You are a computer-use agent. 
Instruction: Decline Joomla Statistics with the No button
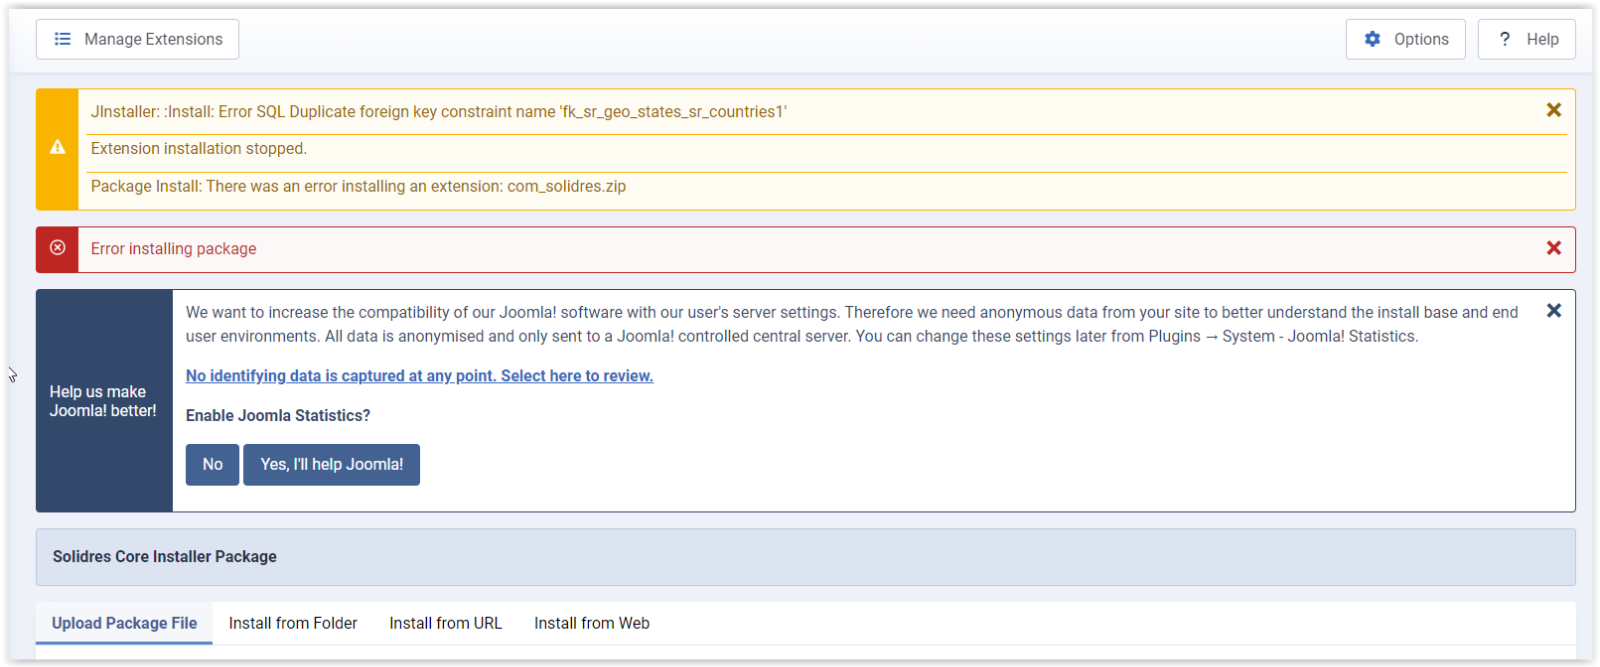point(212,465)
